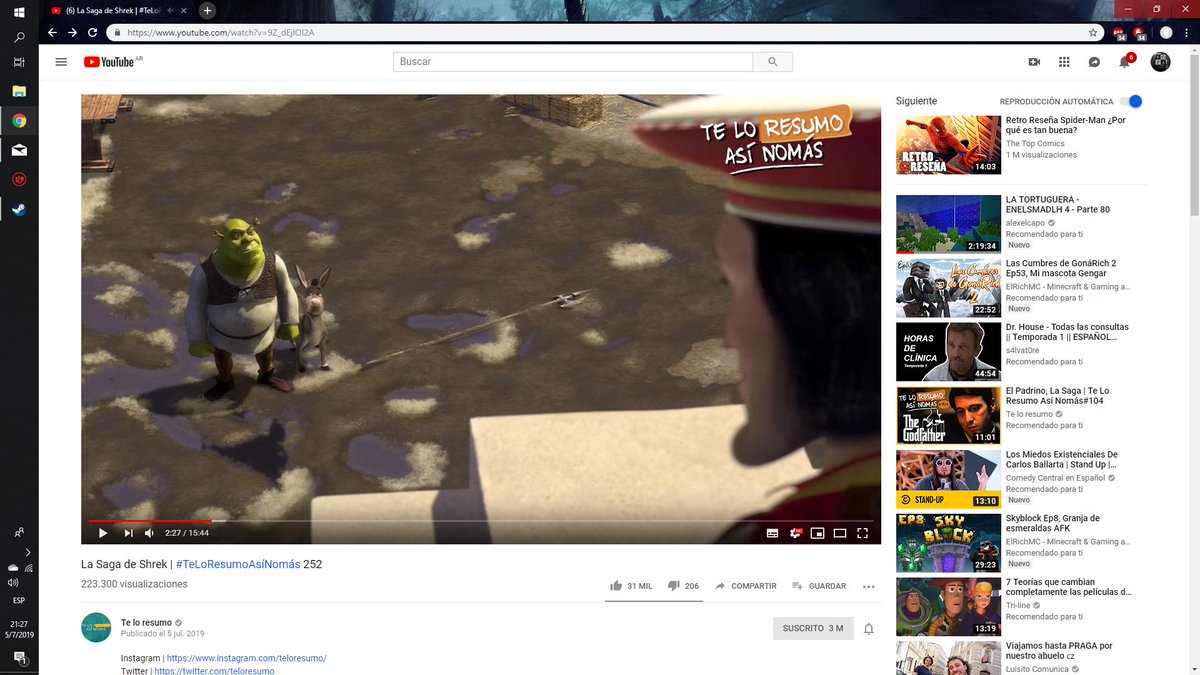Viewport: 1200px width, 675px height.
Task: Go forward in the browser
Action: point(73,33)
